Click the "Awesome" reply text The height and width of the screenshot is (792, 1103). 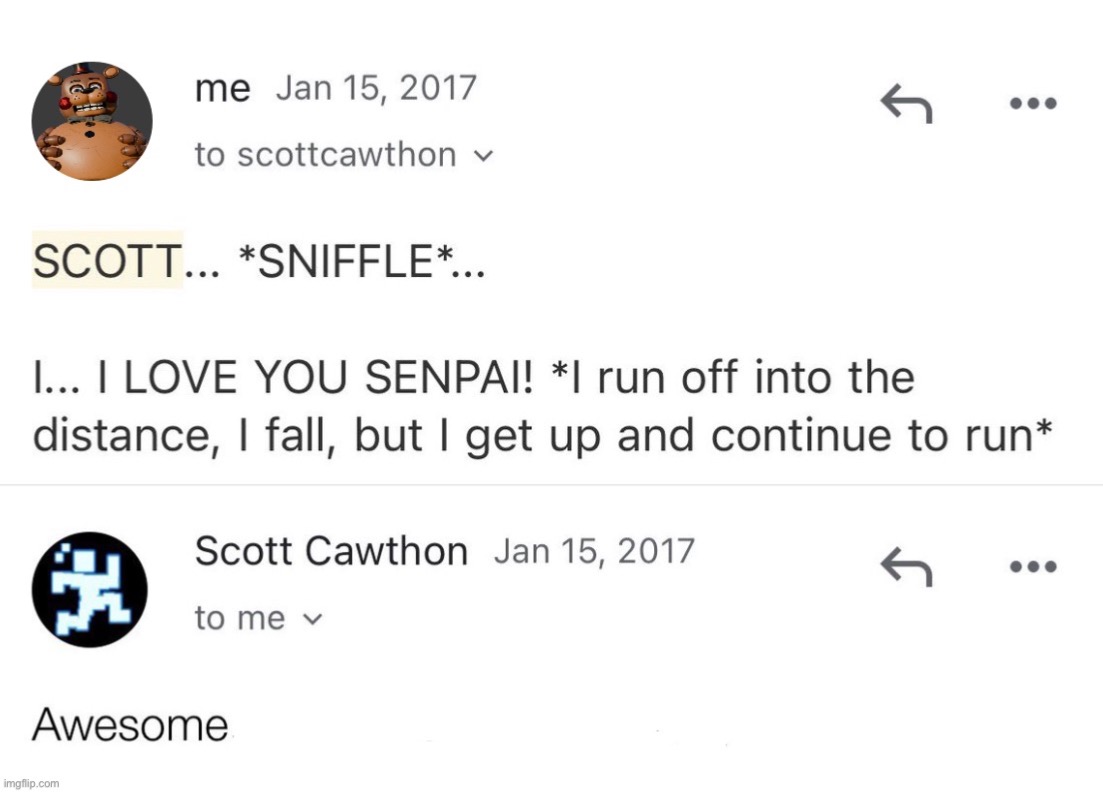coord(130,725)
